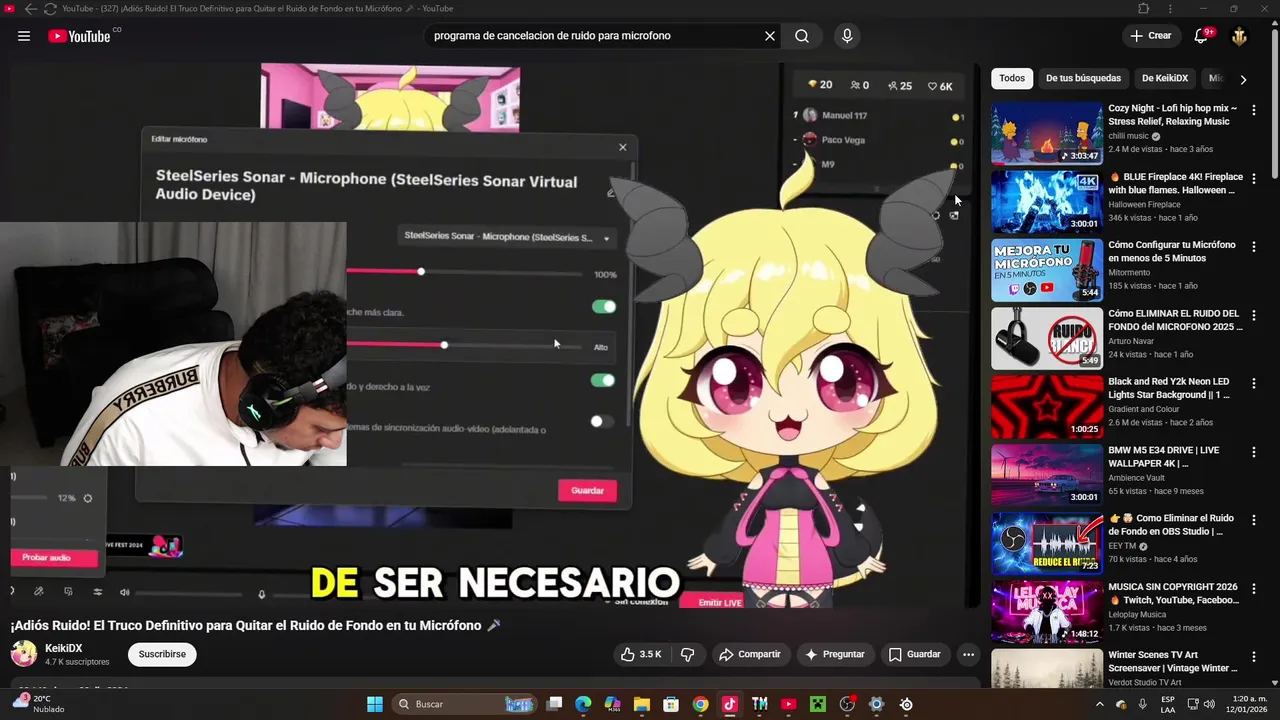Open Task View on the taskbar

tap(555, 704)
